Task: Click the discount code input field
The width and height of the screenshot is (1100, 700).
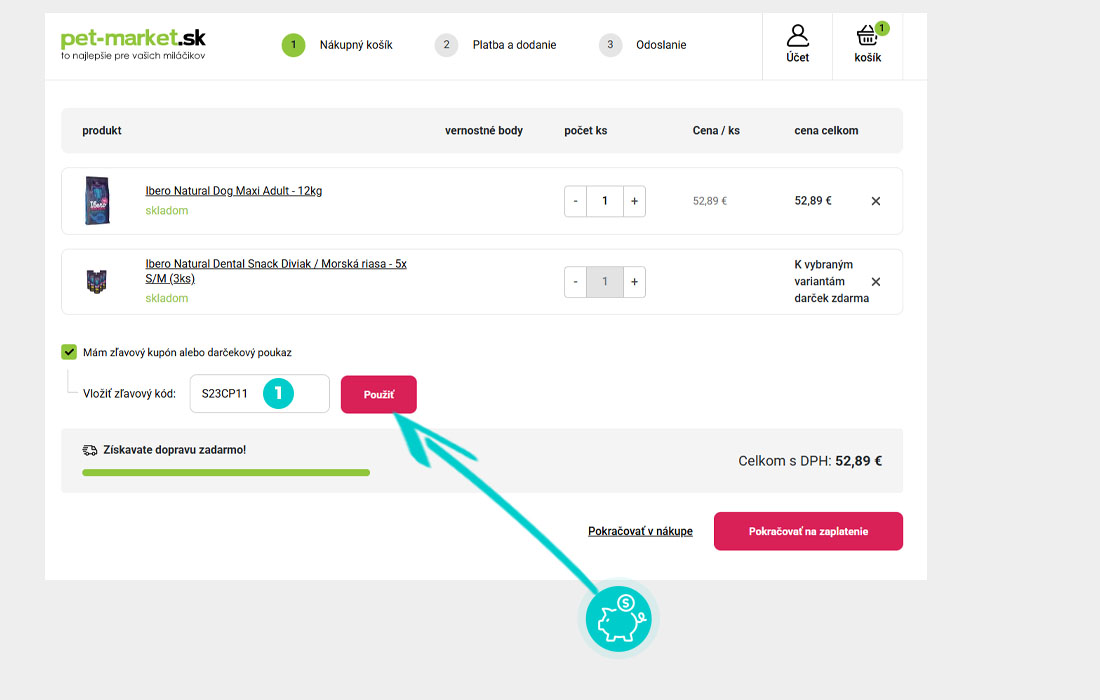Action: pos(260,393)
